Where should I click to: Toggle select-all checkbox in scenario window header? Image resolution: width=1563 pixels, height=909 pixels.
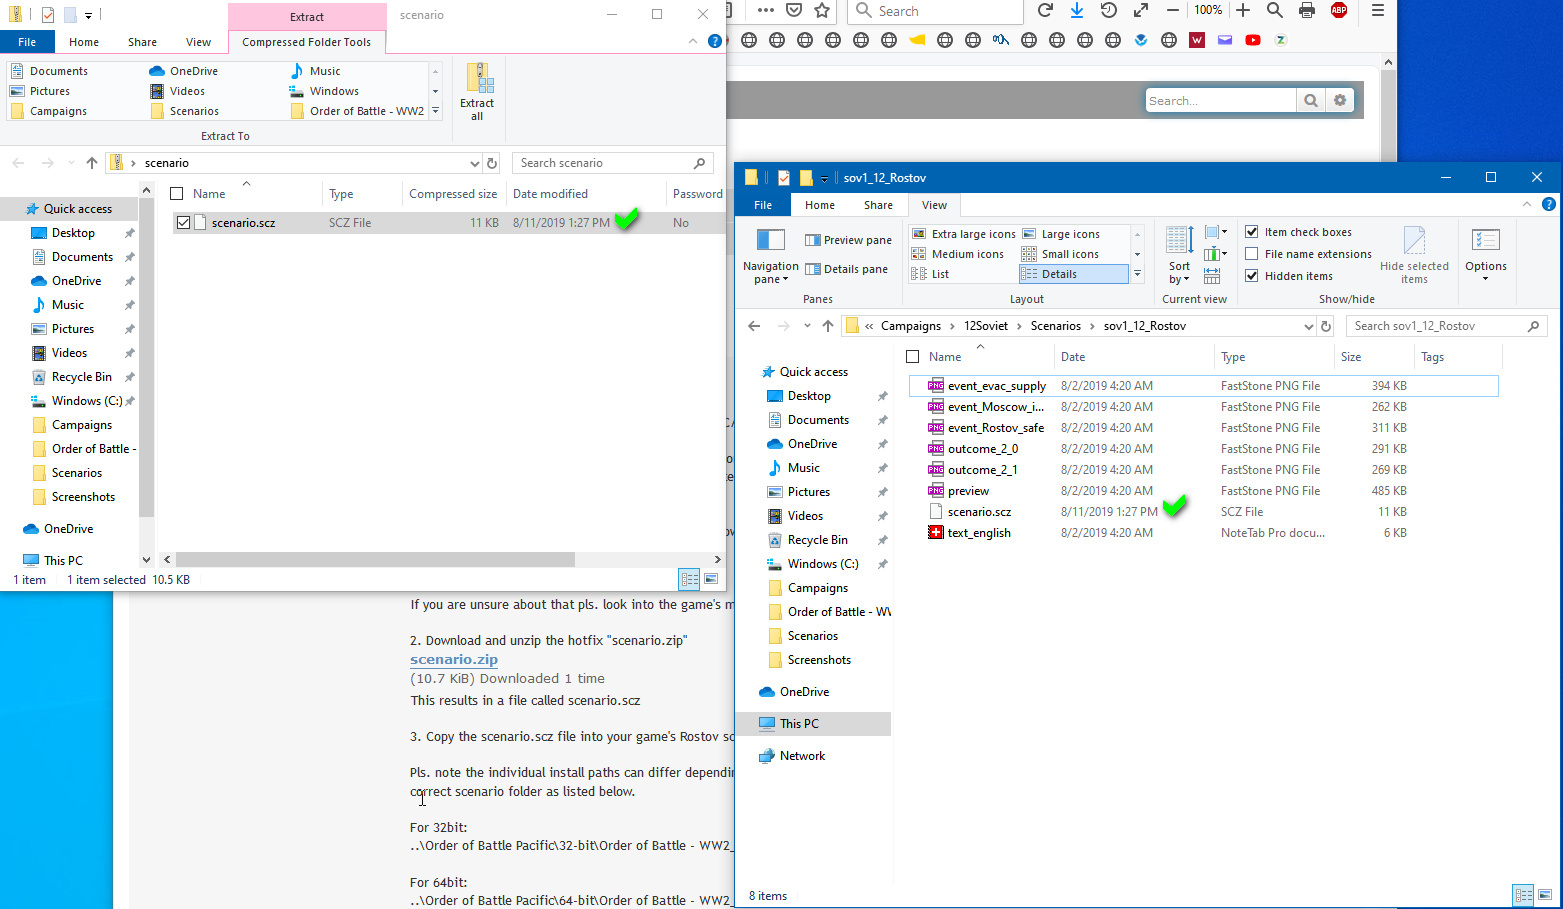pos(177,194)
